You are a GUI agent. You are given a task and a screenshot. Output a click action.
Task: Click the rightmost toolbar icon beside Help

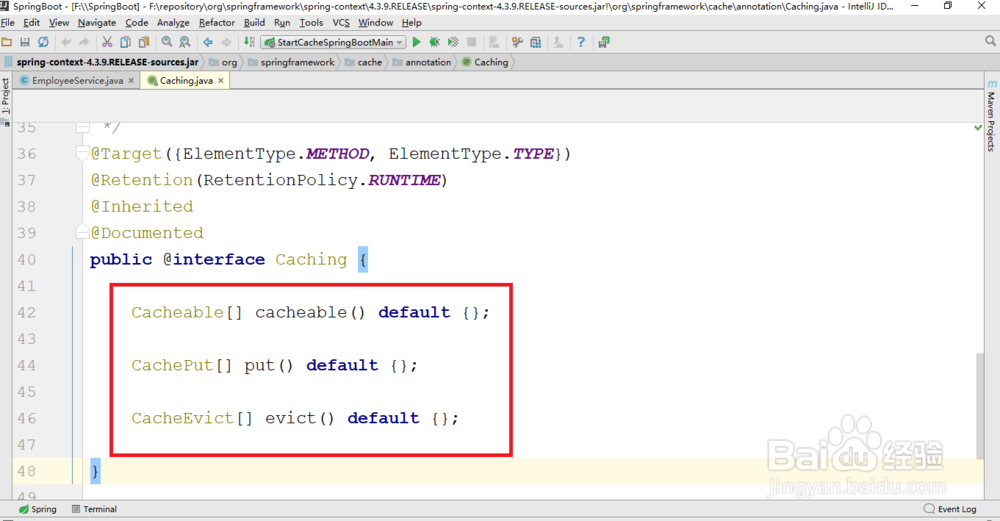pos(604,42)
